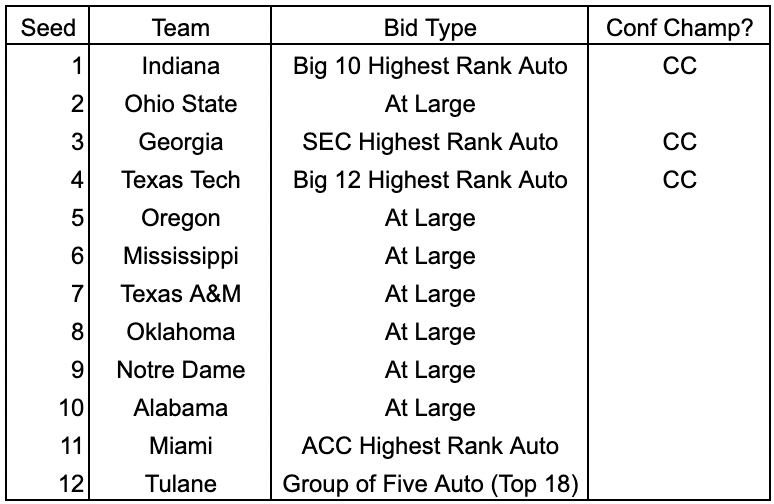This screenshot has height=504, width=774.
Task: Select the Mississippi team cell
Action: click(181, 256)
